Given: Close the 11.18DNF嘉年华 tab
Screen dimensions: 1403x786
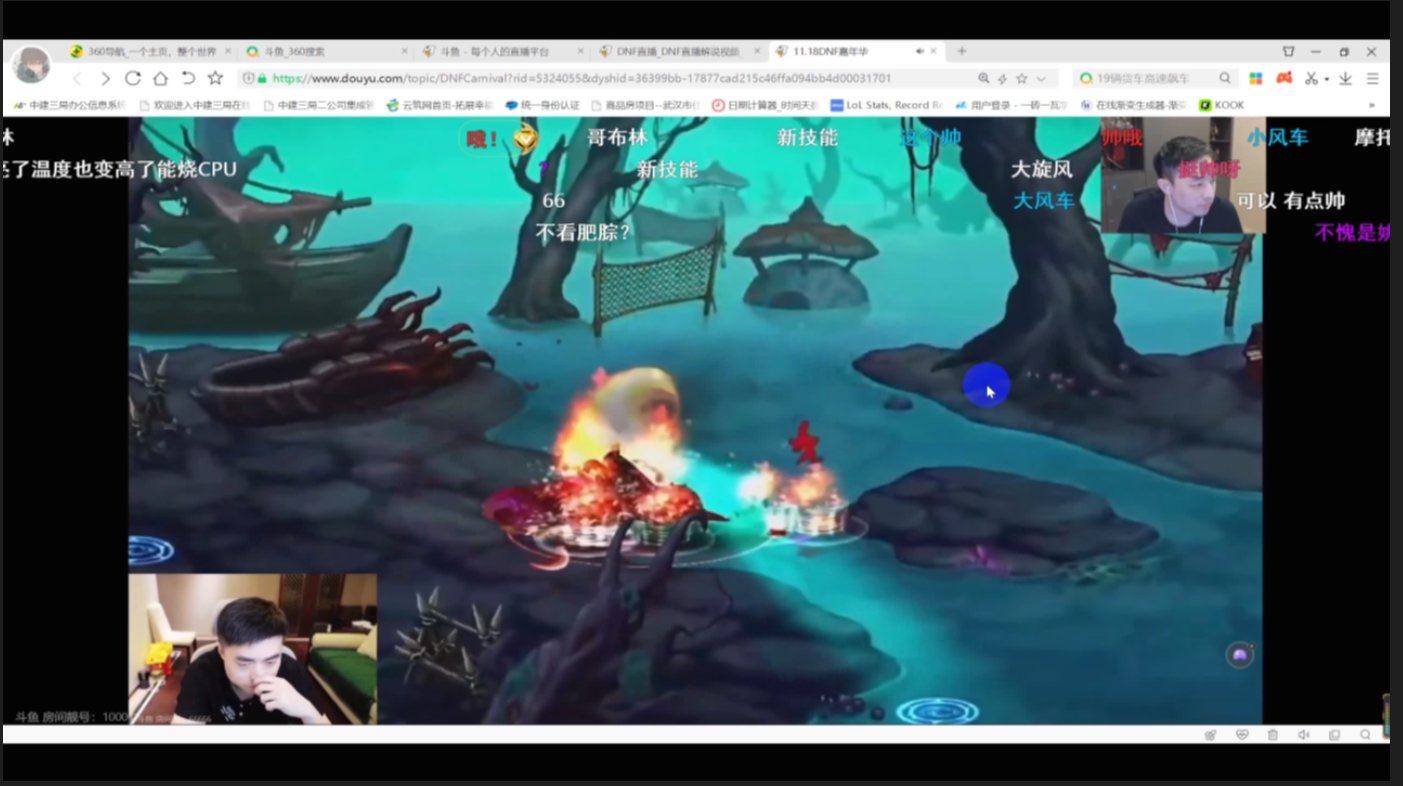Looking at the screenshot, I should click(935, 51).
